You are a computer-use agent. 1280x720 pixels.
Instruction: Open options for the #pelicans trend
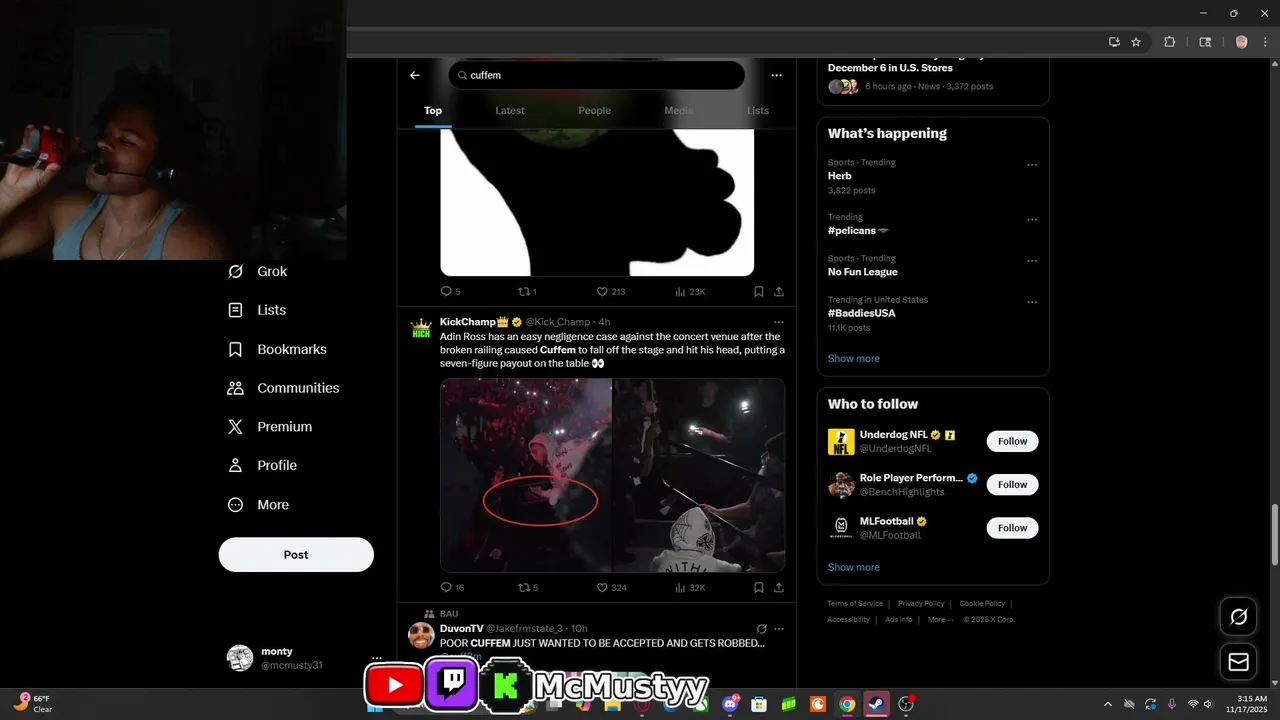(1032, 219)
